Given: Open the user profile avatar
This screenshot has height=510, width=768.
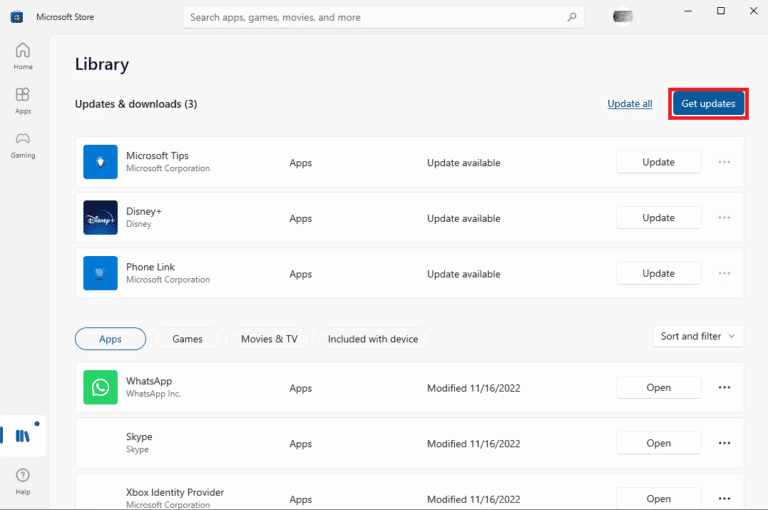Looking at the screenshot, I should point(623,17).
